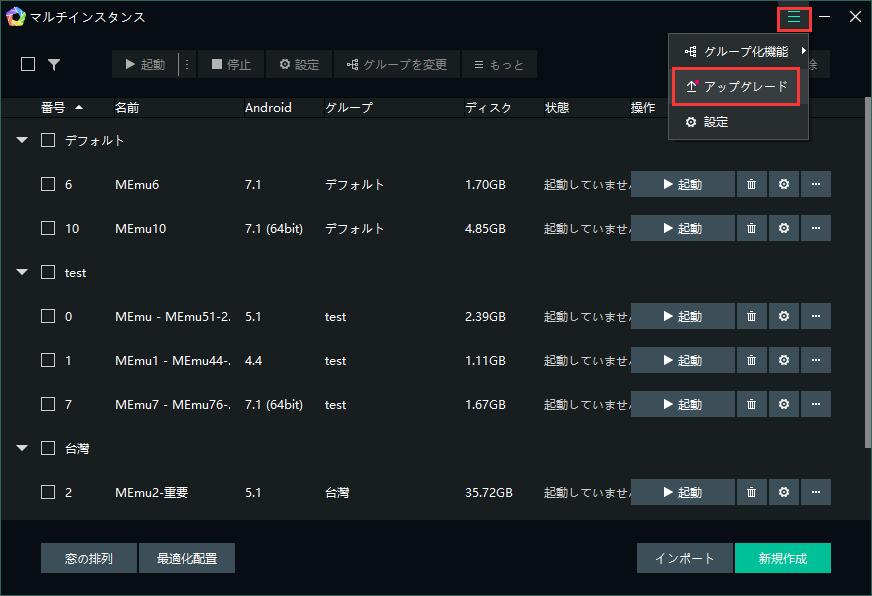Click the more options dots for MEmu7

click(816, 404)
